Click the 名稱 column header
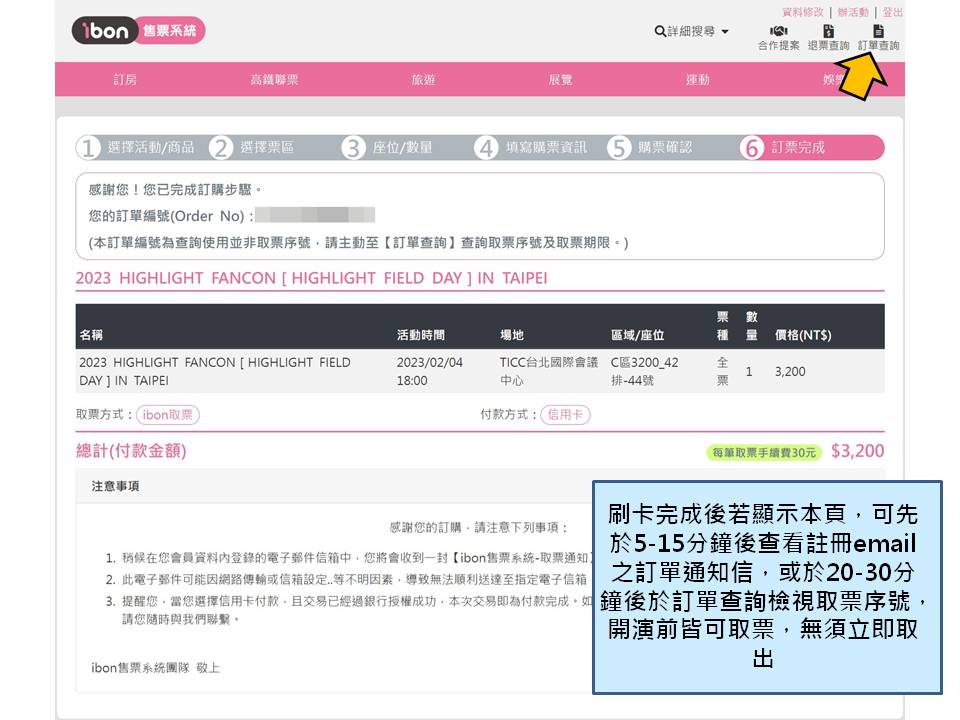The image size is (960, 720). coord(91,335)
